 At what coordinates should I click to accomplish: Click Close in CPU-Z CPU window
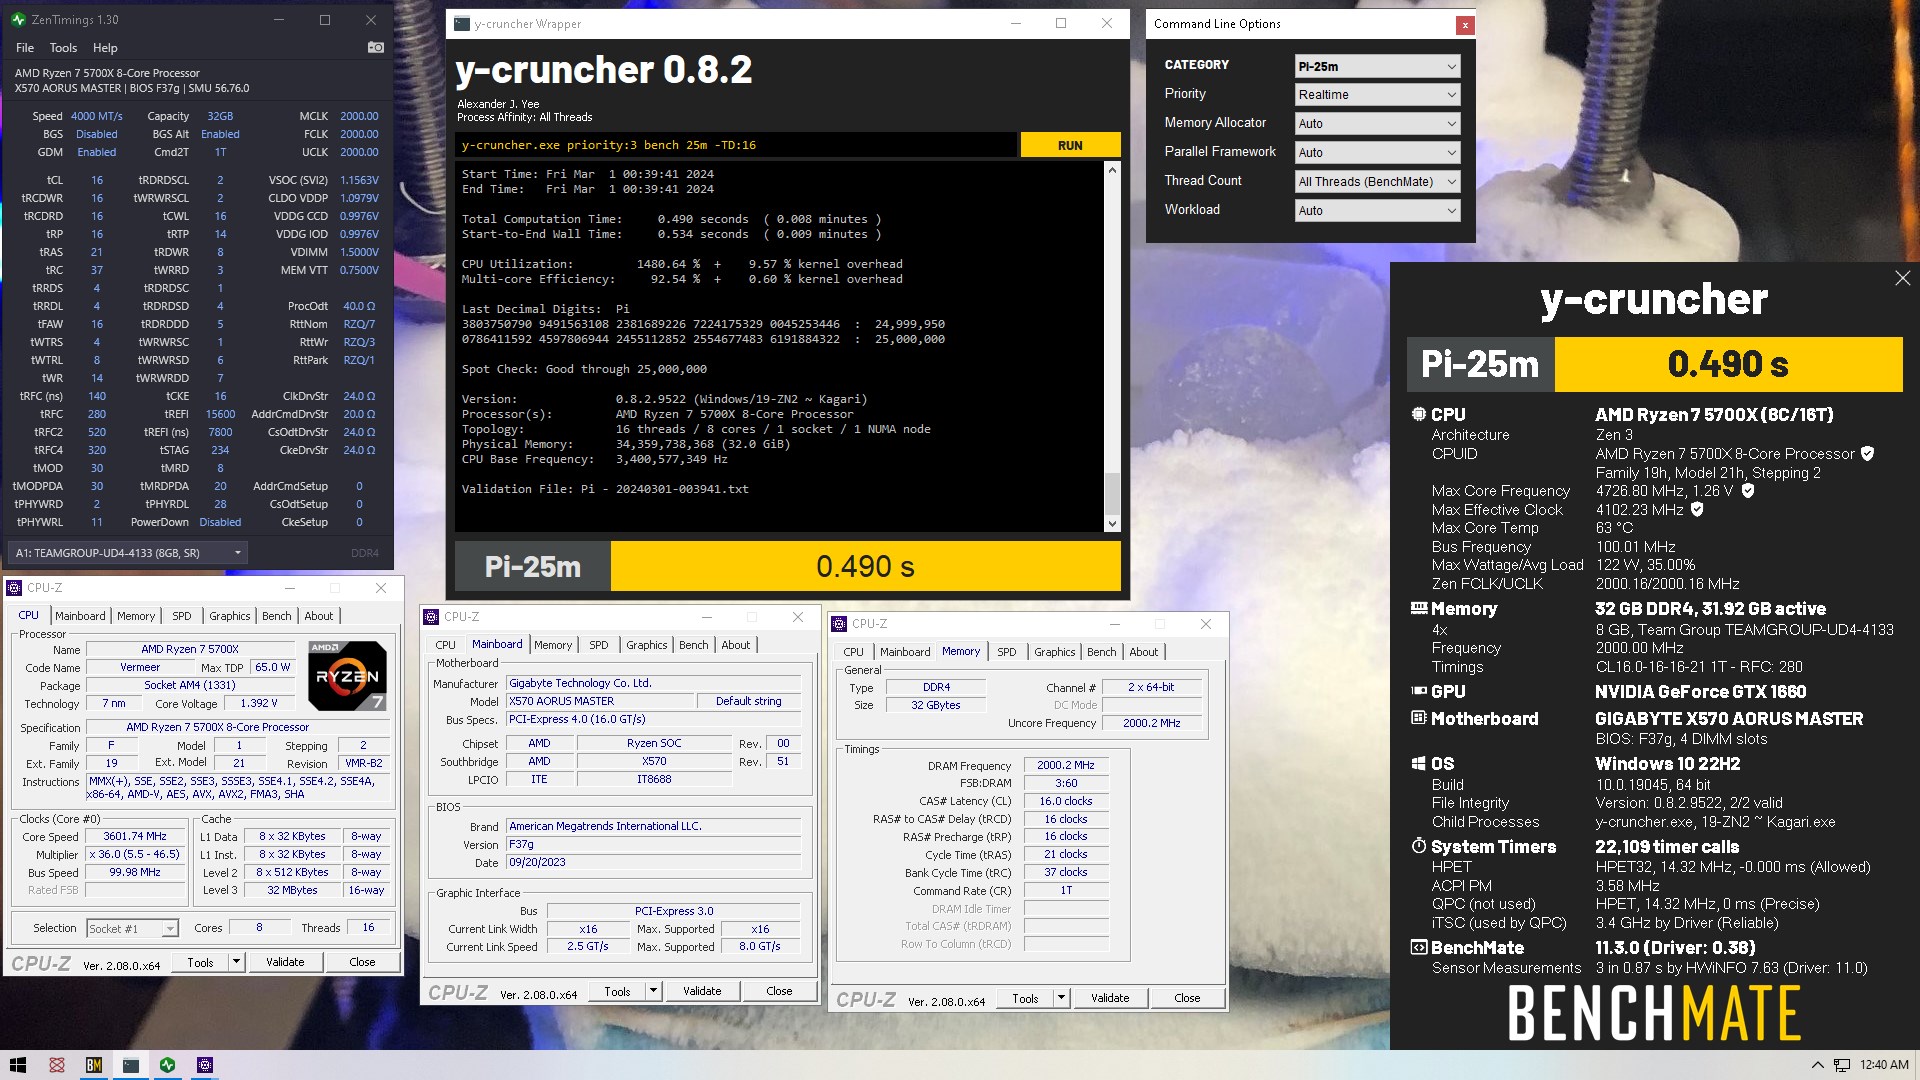tap(362, 962)
